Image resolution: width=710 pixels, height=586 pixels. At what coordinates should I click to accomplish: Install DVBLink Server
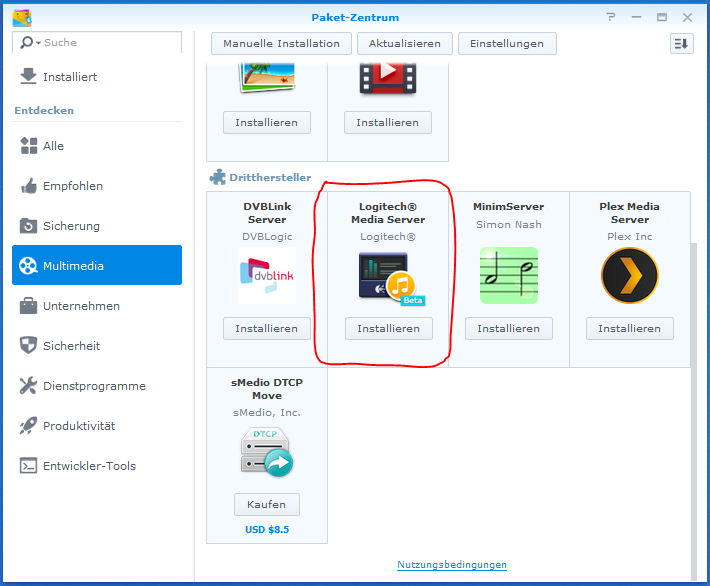pyautogui.click(x=267, y=328)
